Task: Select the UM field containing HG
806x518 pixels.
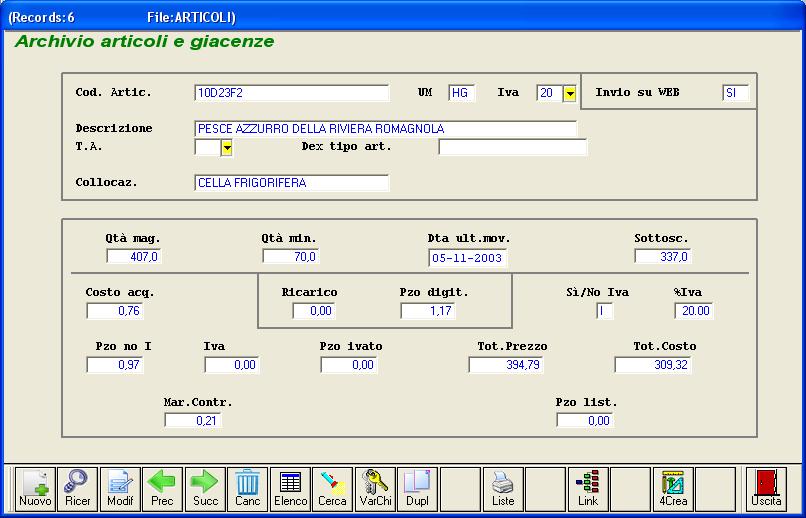Action: (x=461, y=93)
